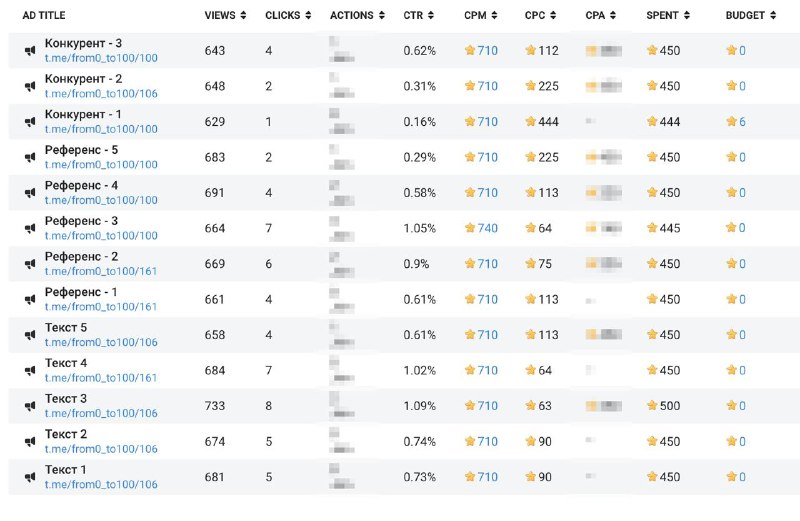Click spent star icon in Текст 3 row

coord(652,406)
